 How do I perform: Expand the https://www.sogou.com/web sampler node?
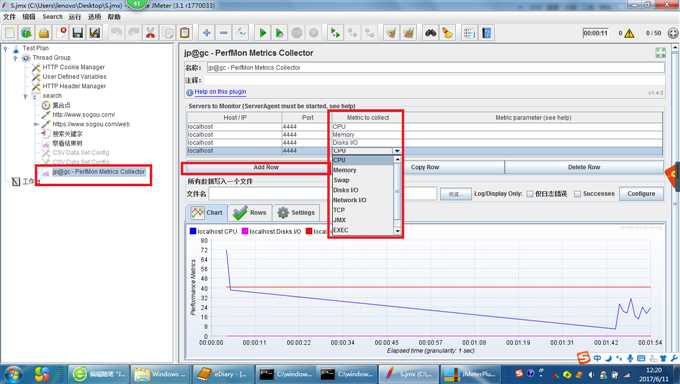point(36,124)
